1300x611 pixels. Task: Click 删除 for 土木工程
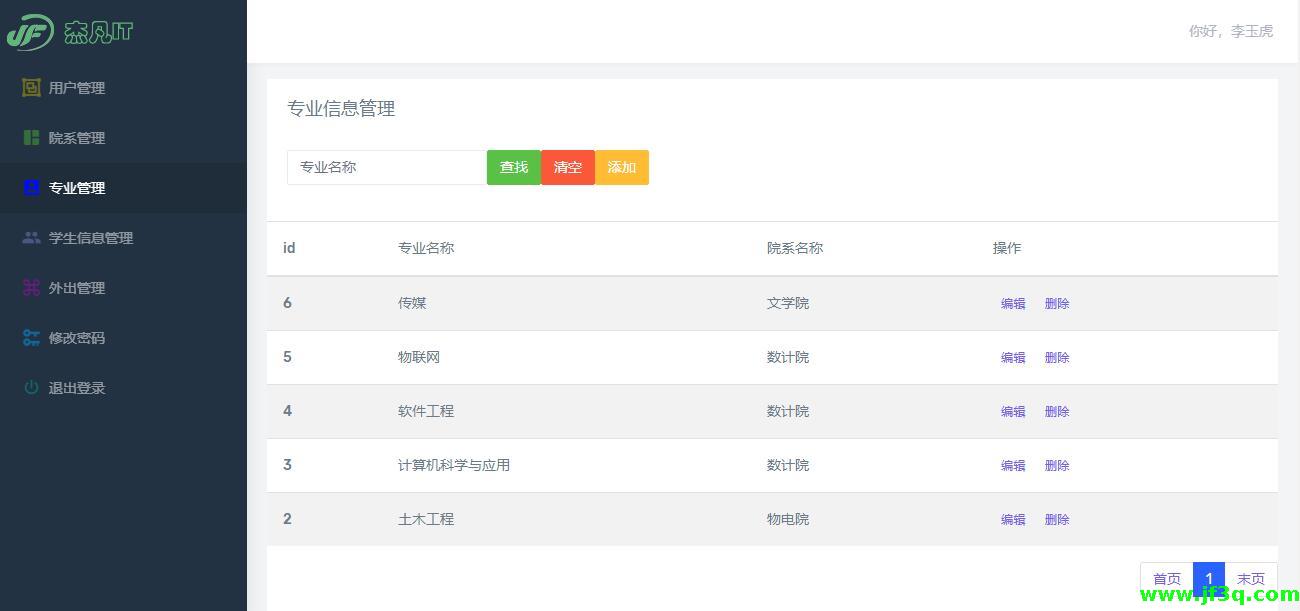tap(1056, 519)
